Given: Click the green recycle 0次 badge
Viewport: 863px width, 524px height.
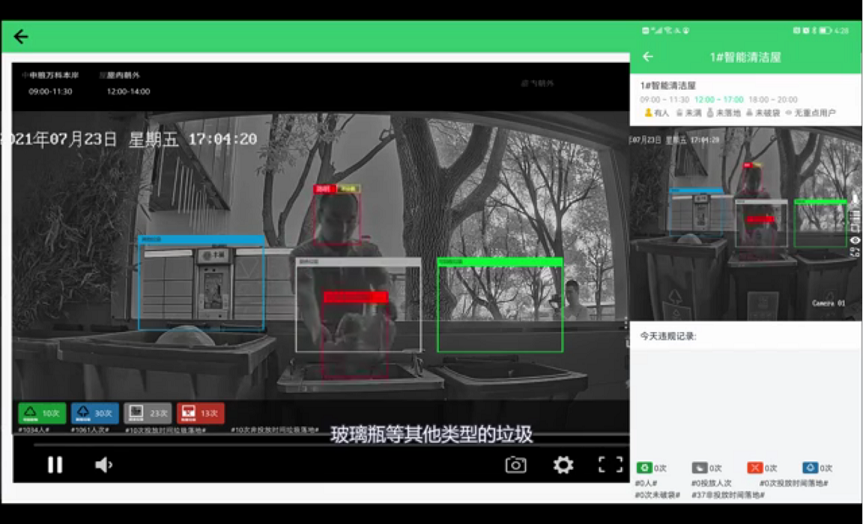Looking at the screenshot, I should tap(652, 468).
